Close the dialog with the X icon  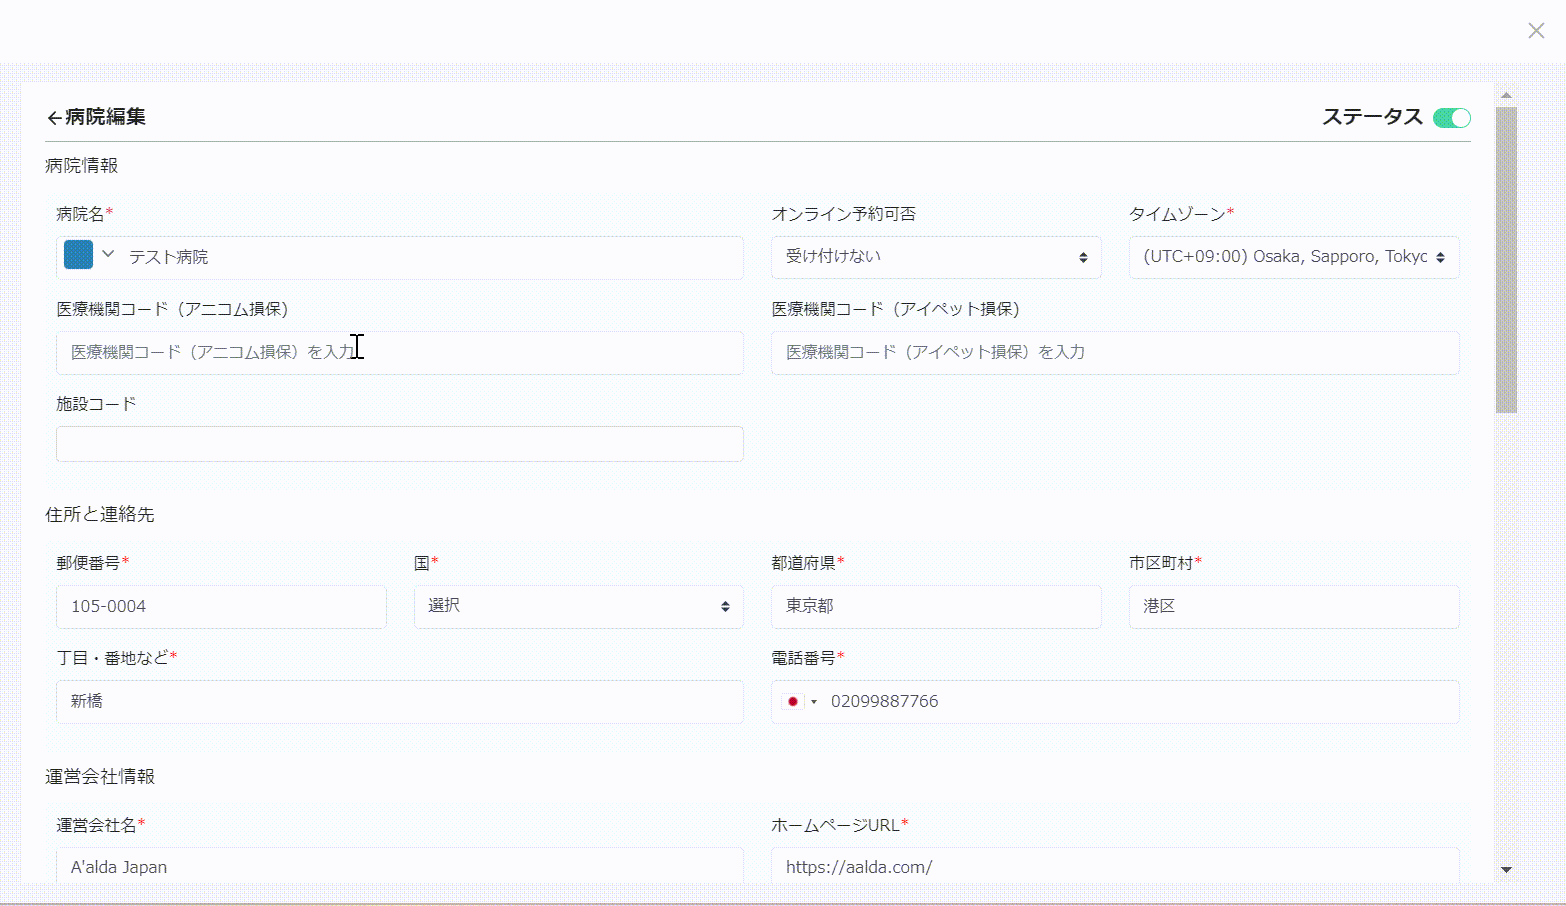pyautogui.click(x=1536, y=31)
